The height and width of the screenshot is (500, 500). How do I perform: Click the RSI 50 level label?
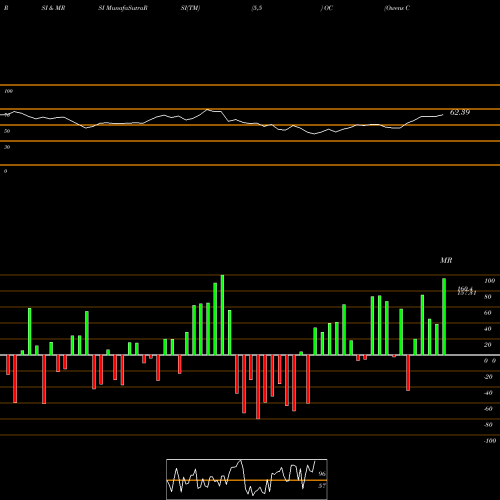tap(7, 131)
